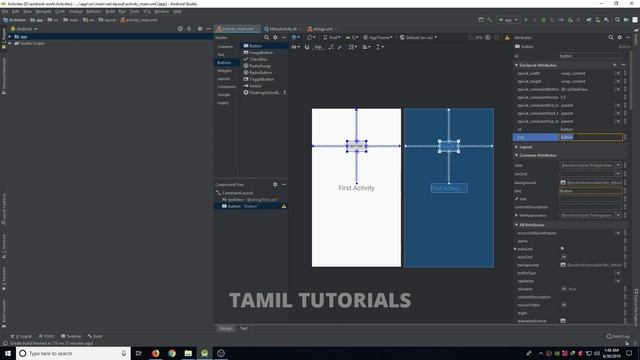
Task: Open Windows Start menu
Action: 8,353
